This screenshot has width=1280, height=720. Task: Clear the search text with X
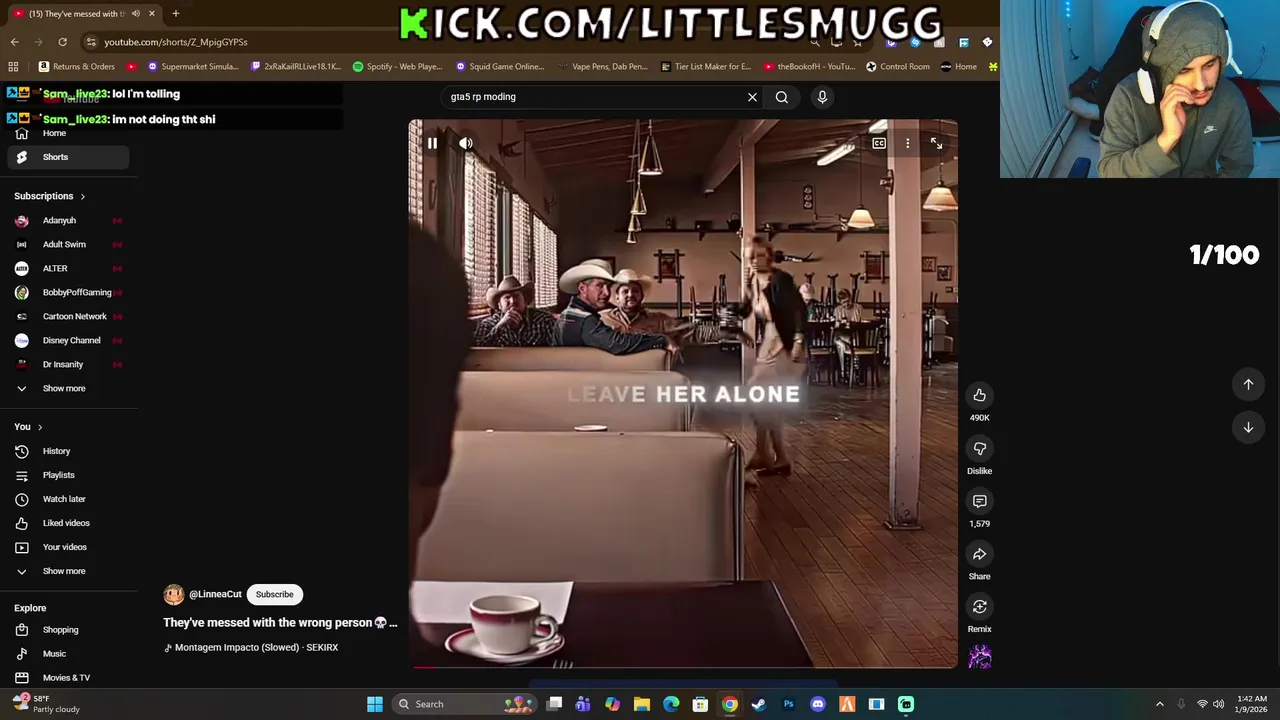click(752, 97)
